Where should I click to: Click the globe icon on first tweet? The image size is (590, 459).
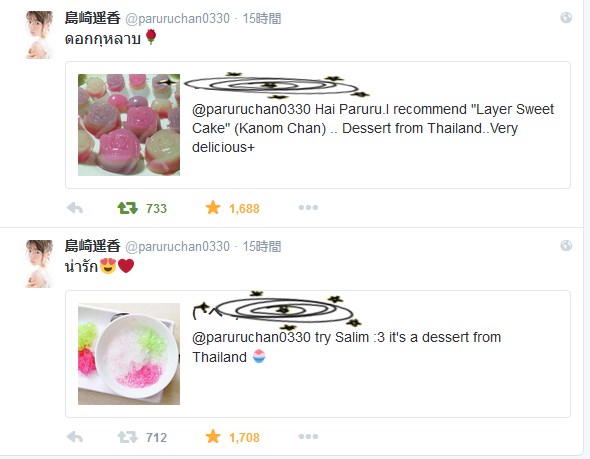click(x=566, y=17)
